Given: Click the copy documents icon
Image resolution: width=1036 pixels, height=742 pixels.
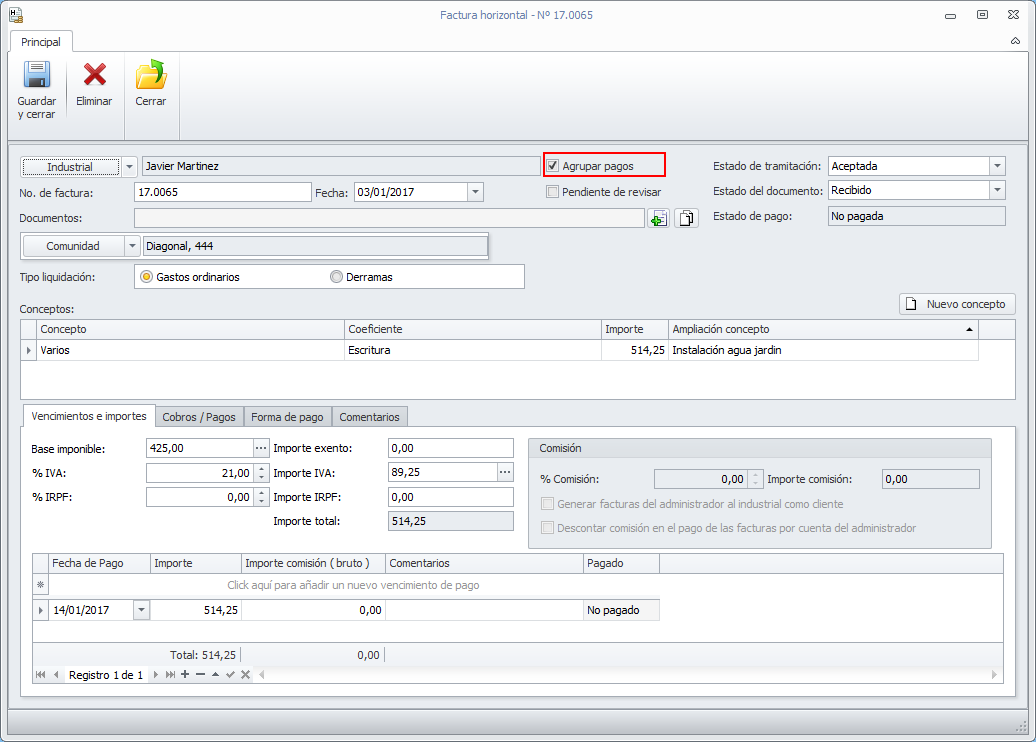Looking at the screenshot, I should coord(686,218).
